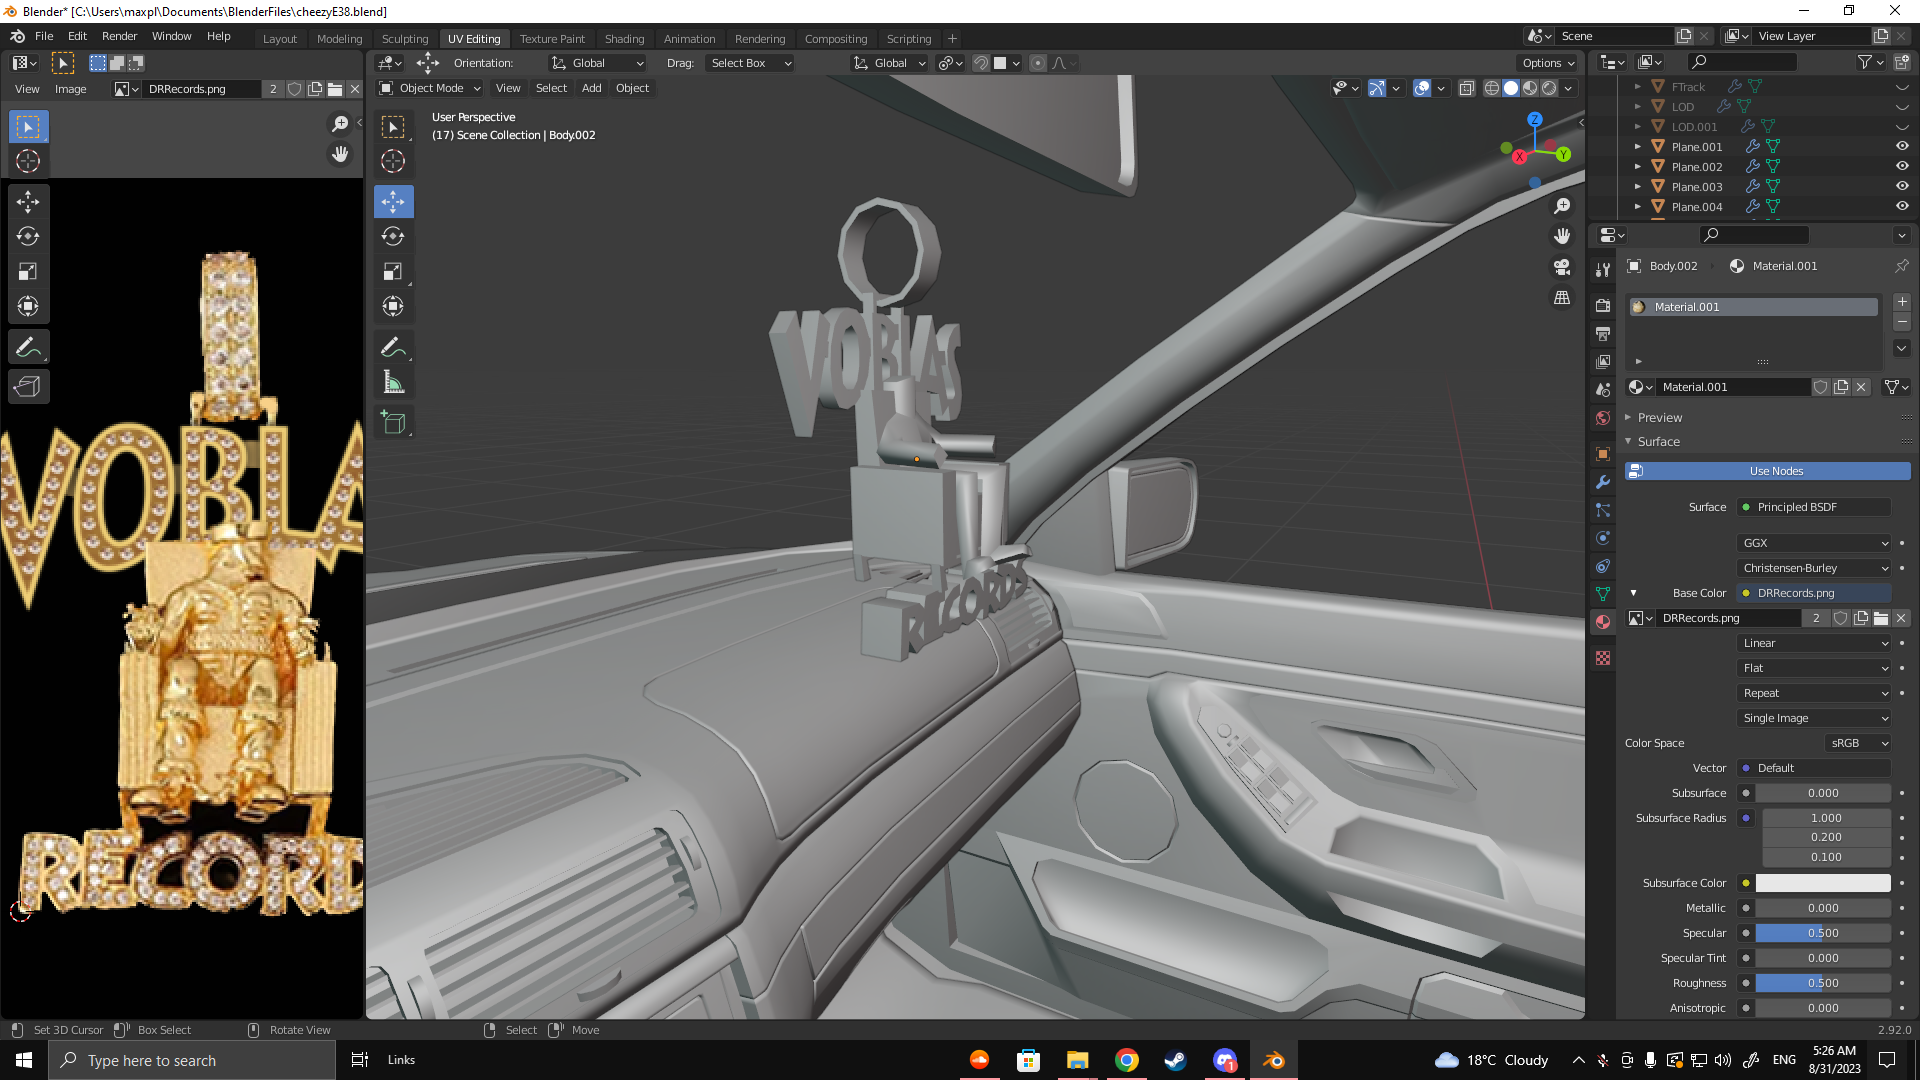Click the Material.001 name field

[1733, 387]
